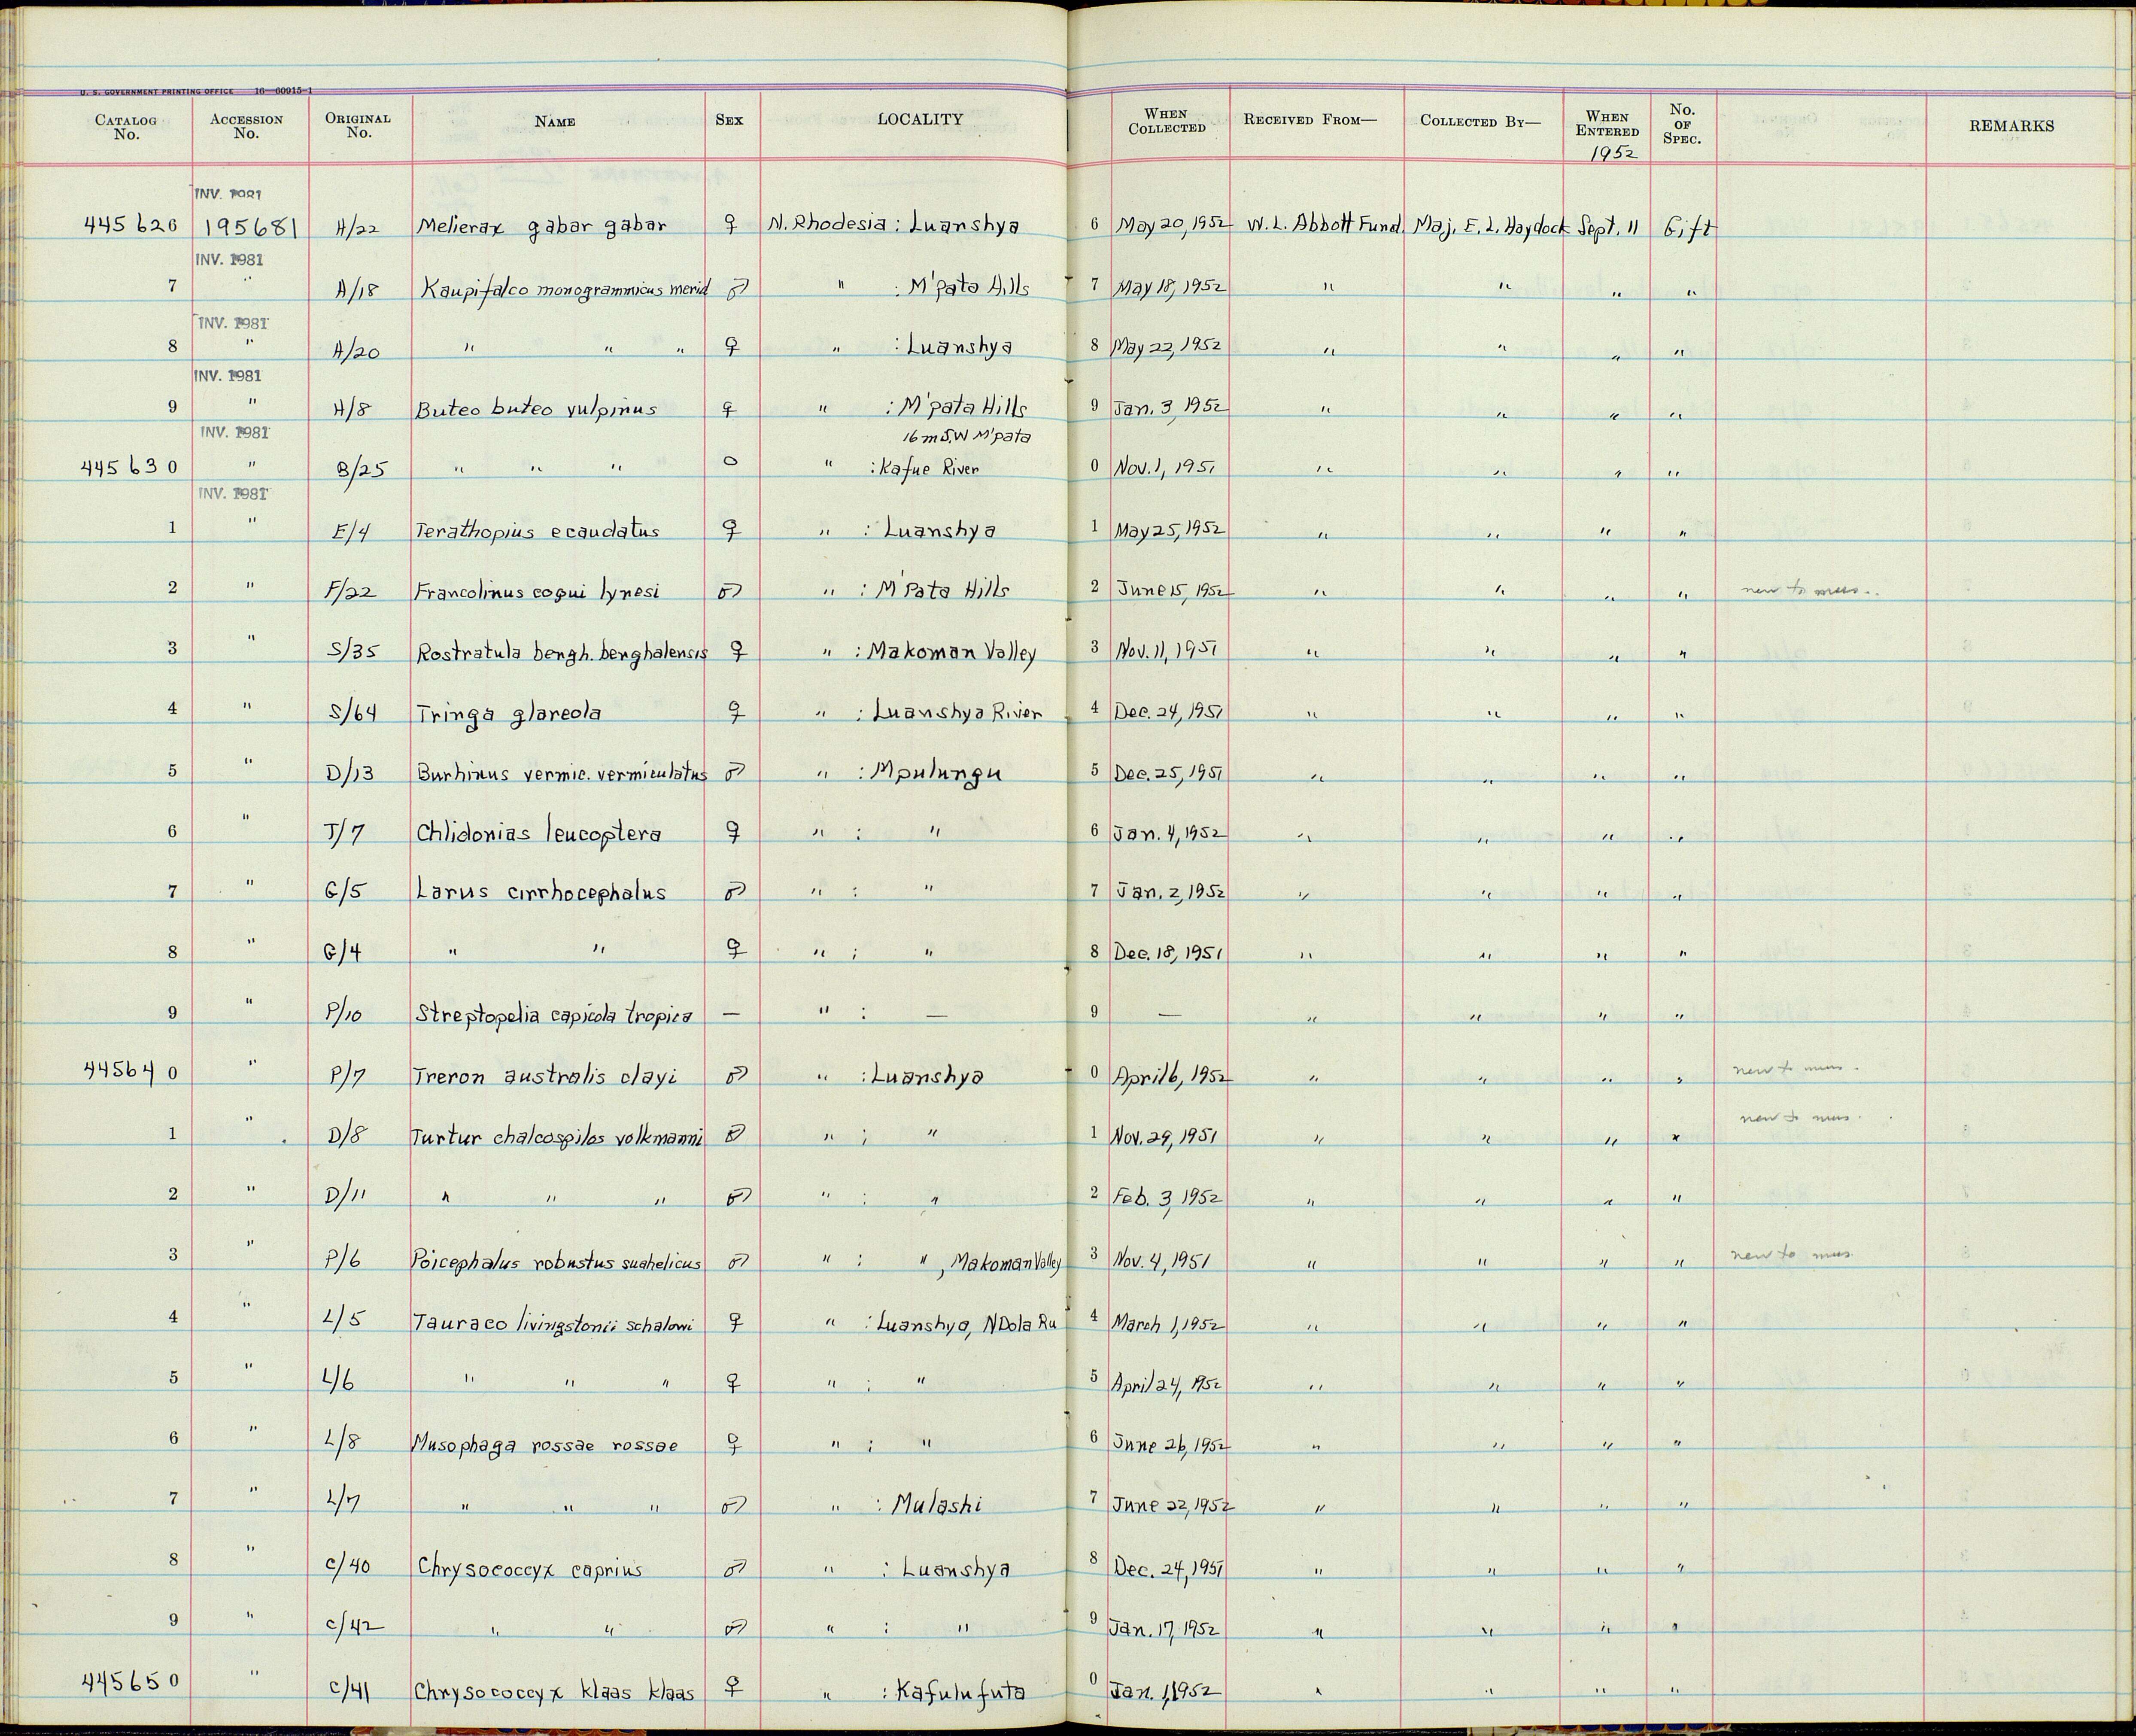Click the 'Received From—' column header

1309,120
